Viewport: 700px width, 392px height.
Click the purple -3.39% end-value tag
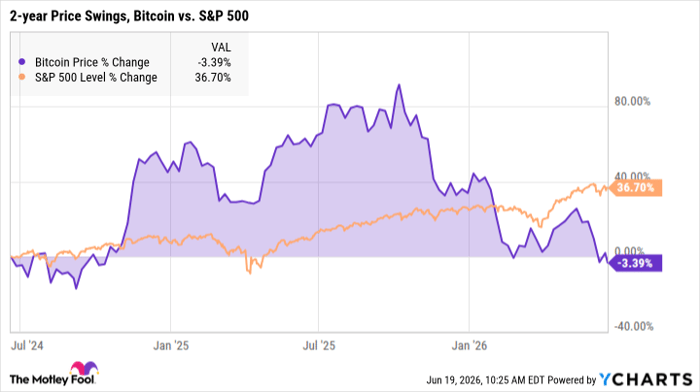635,263
